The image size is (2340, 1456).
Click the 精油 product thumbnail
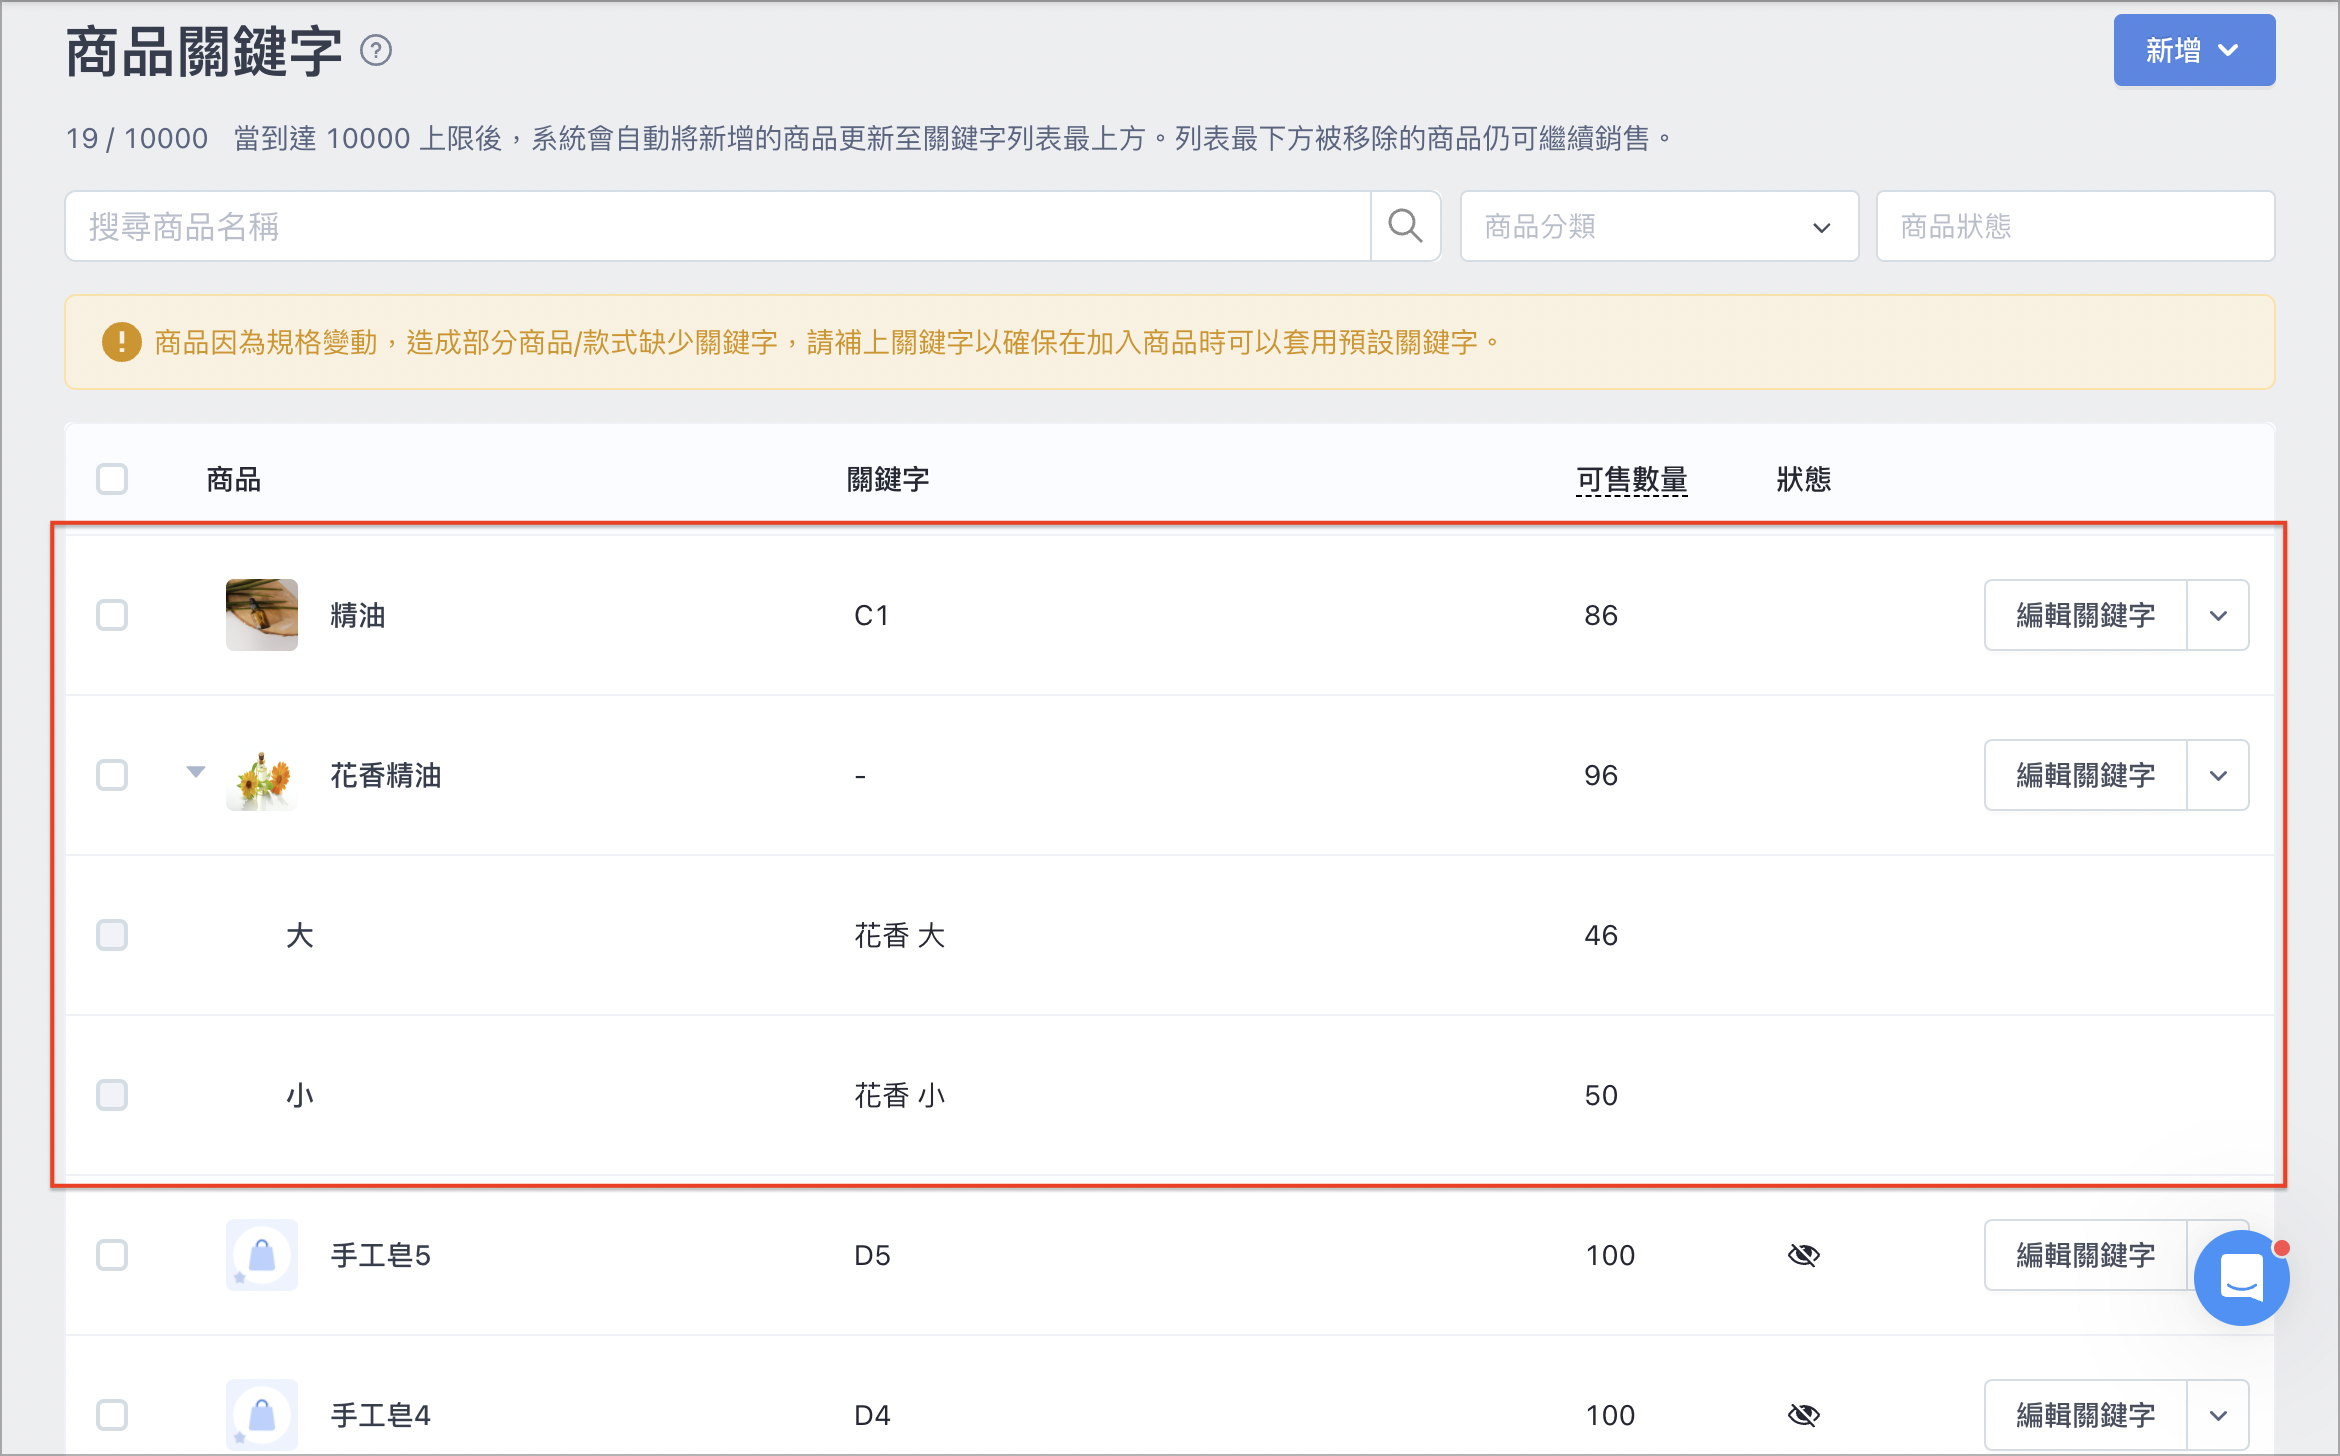[262, 615]
